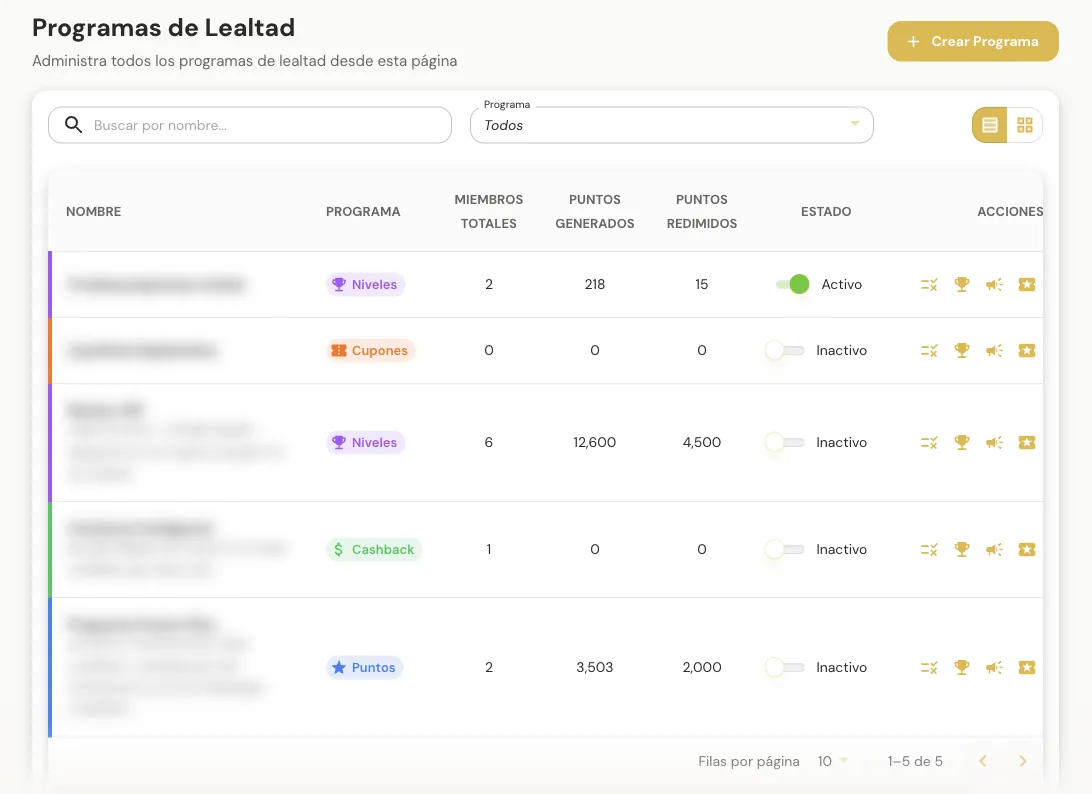The height and width of the screenshot is (794, 1092).
Task: Open the Programa filter dropdown
Action: coord(672,125)
